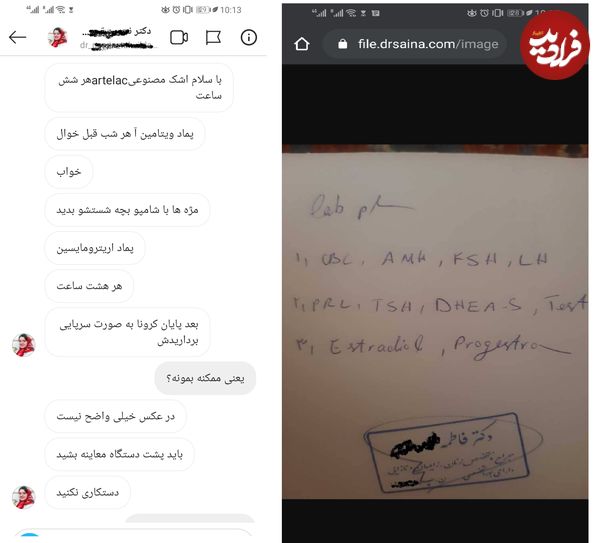Tap the browser home icon
Screen dimensions: 600x543
point(302,44)
